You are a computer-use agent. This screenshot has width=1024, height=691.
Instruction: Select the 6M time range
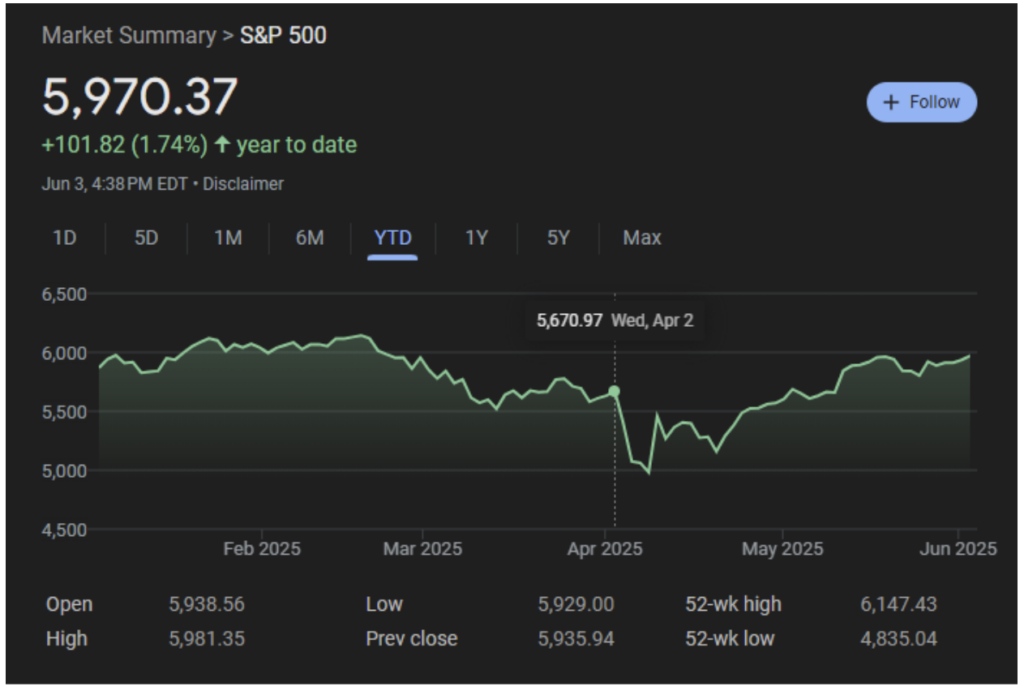click(310, 238)
